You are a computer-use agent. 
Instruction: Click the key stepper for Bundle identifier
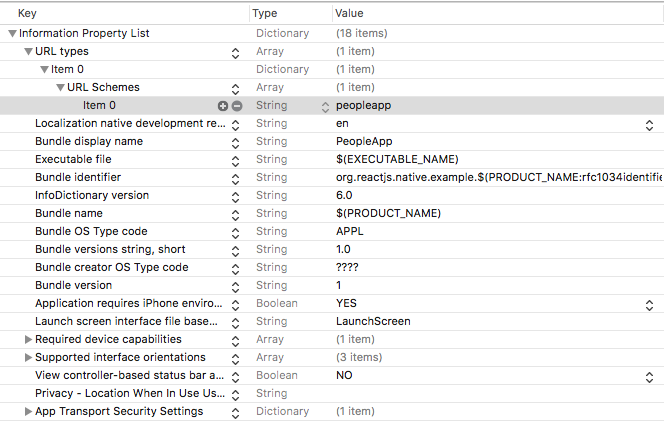coord(236,178)
